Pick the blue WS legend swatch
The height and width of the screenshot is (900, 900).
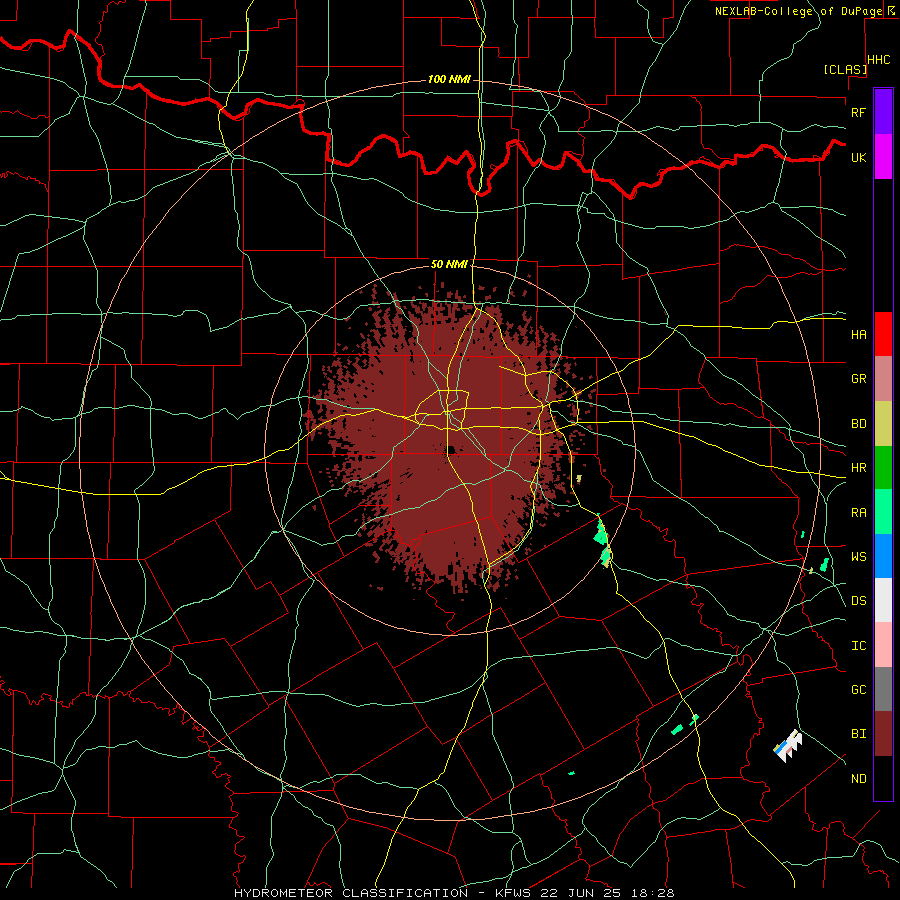(x=883, y=556)
